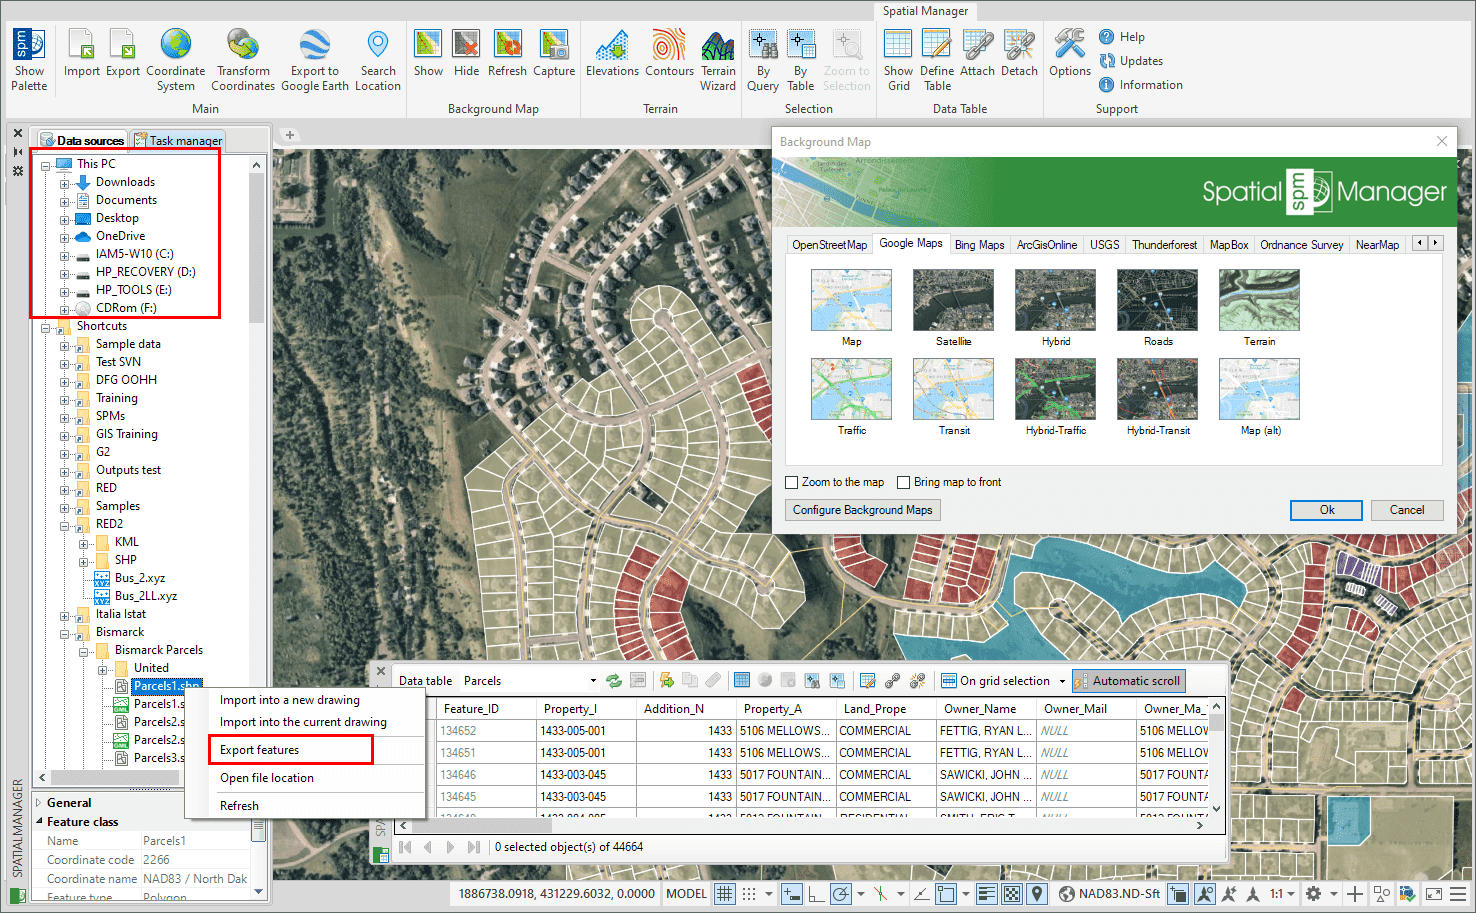Expand the Sample data folder
The height and width of the screenshot is (913, 1476).
click(x=64, y=345)
